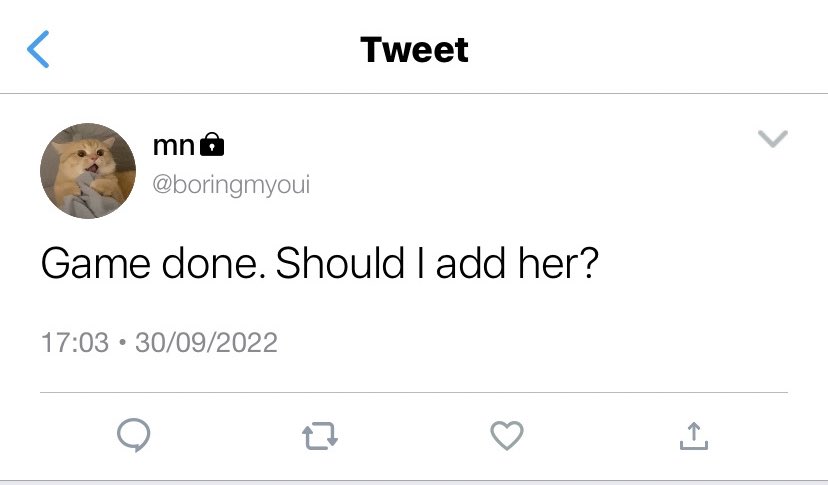Open the profile via display name mn
Image resolution: width=828 pixels, height=485 pixels.
point(174,145)
